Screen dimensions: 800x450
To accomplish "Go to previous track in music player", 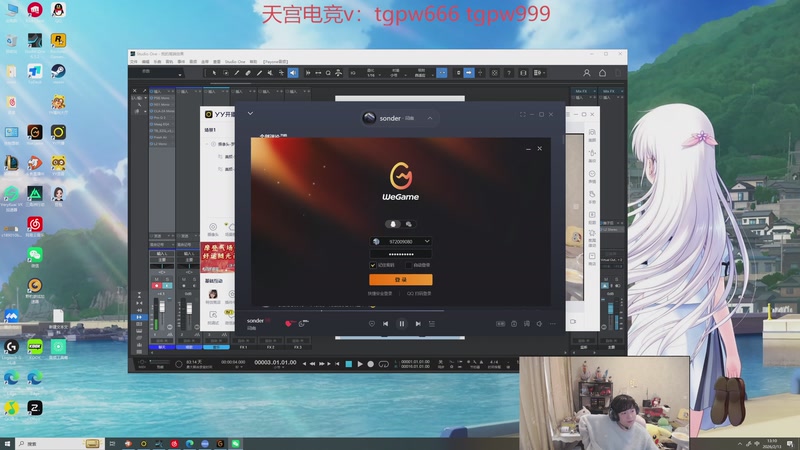I will coord(385,323).
